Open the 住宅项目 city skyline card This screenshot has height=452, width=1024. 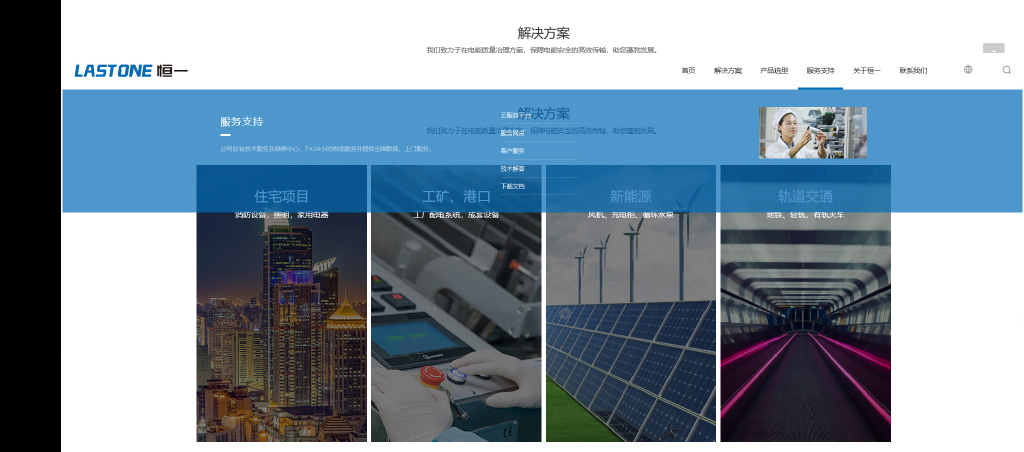pos(281,303)
